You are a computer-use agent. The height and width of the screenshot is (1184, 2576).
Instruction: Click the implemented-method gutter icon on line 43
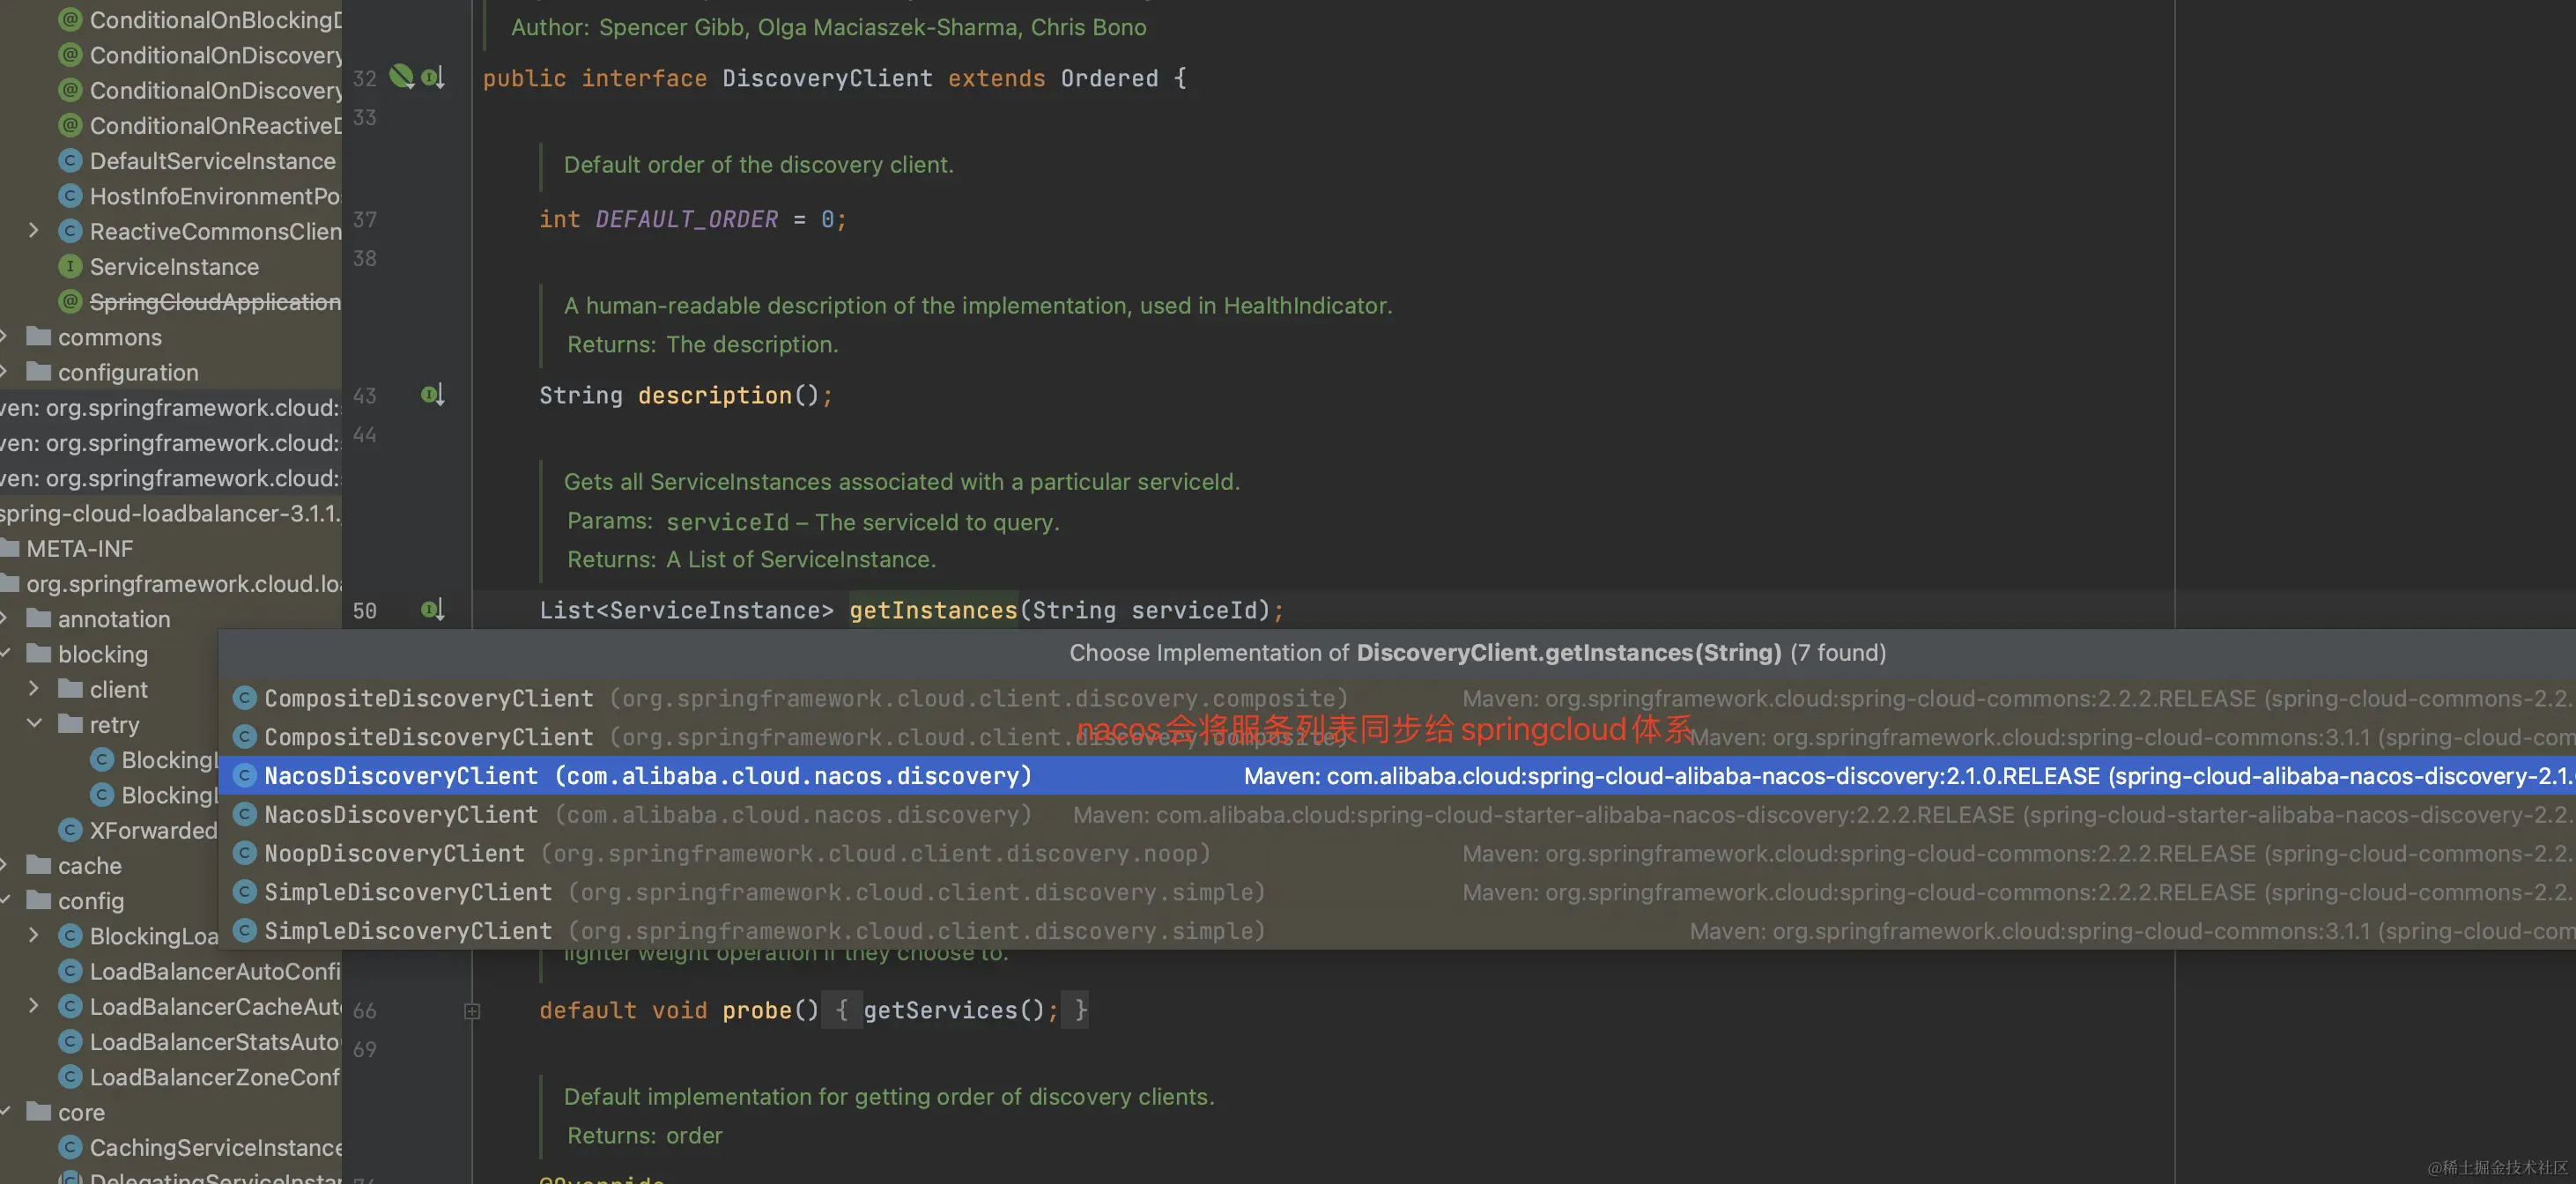tap(432, 395)
